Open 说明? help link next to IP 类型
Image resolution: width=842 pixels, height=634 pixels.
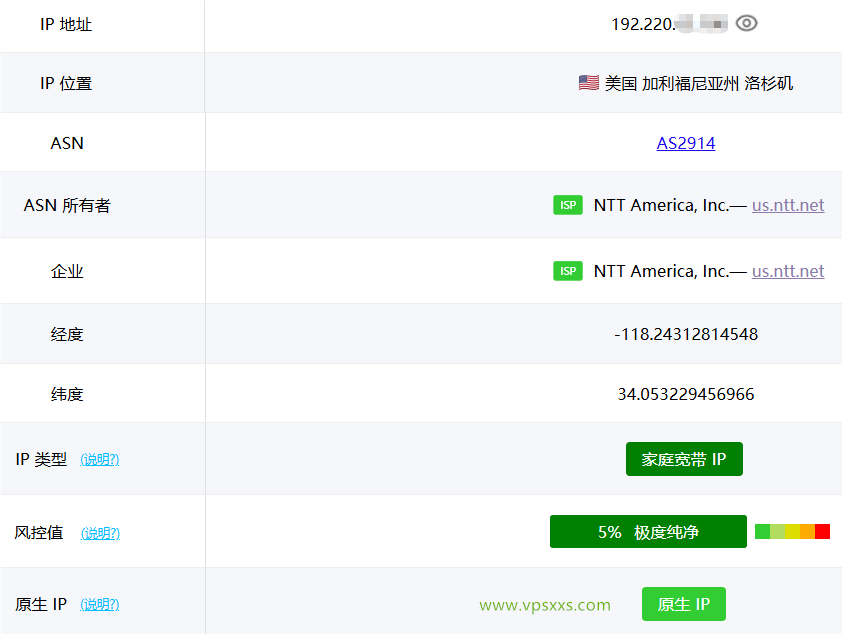tap(99, 460)
